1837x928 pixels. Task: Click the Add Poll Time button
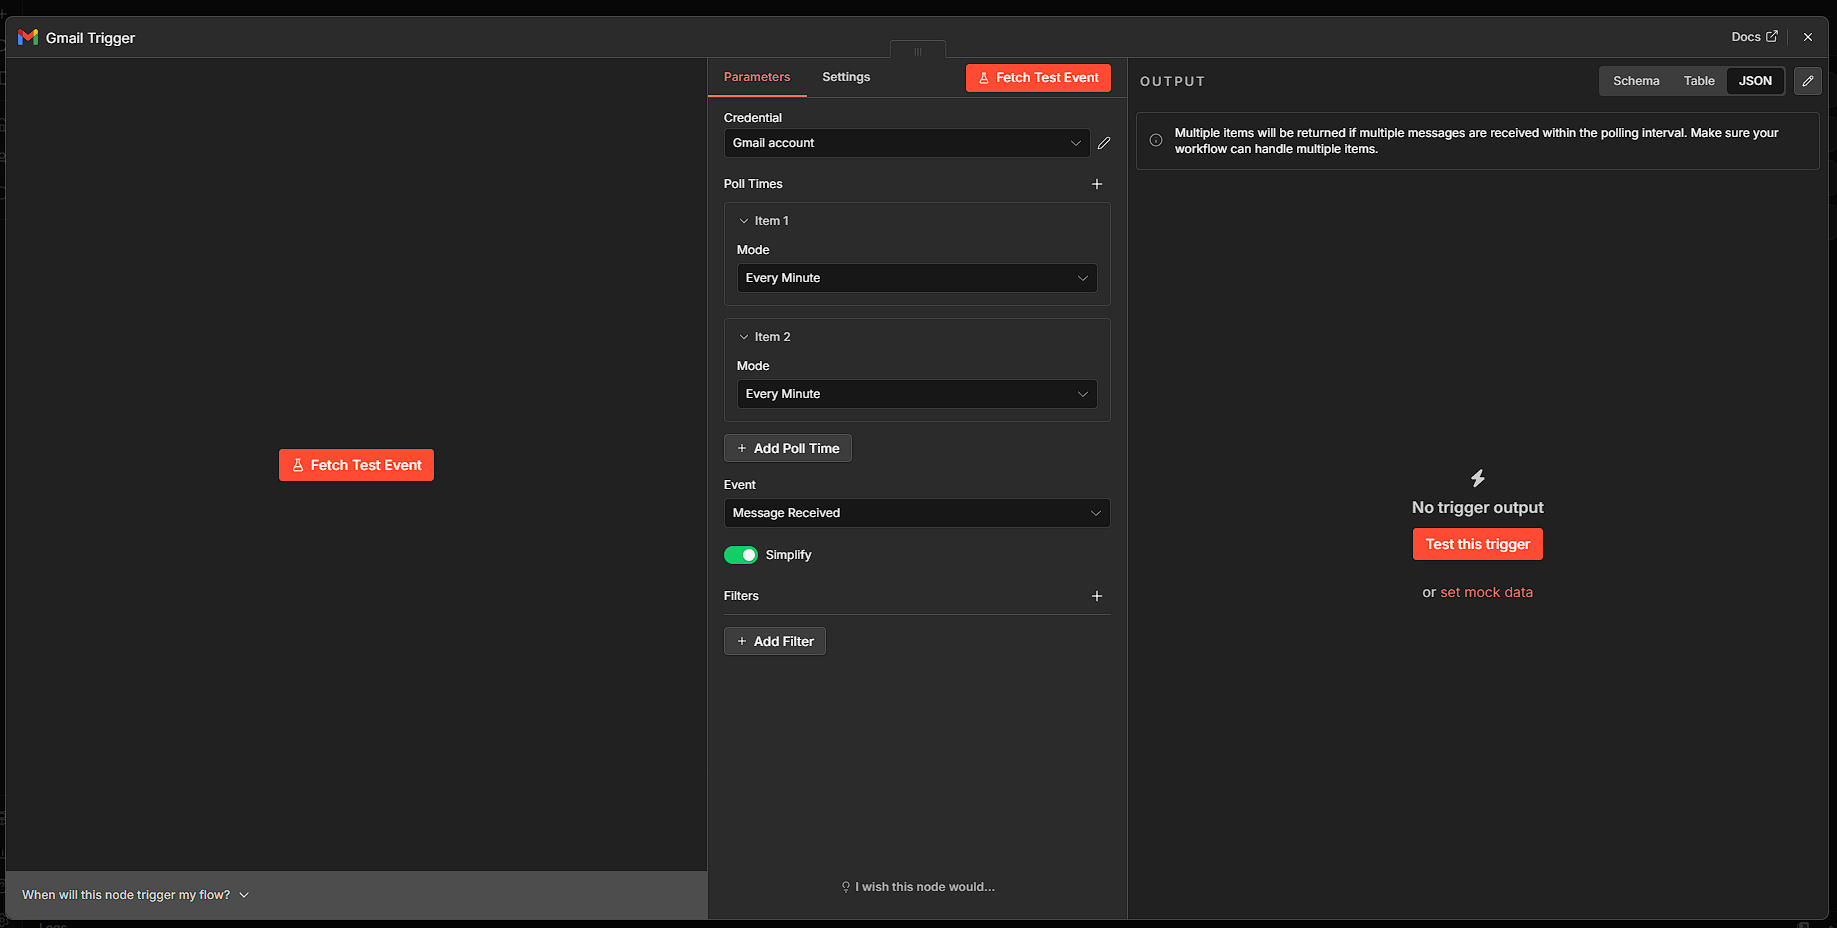(787, 448)
